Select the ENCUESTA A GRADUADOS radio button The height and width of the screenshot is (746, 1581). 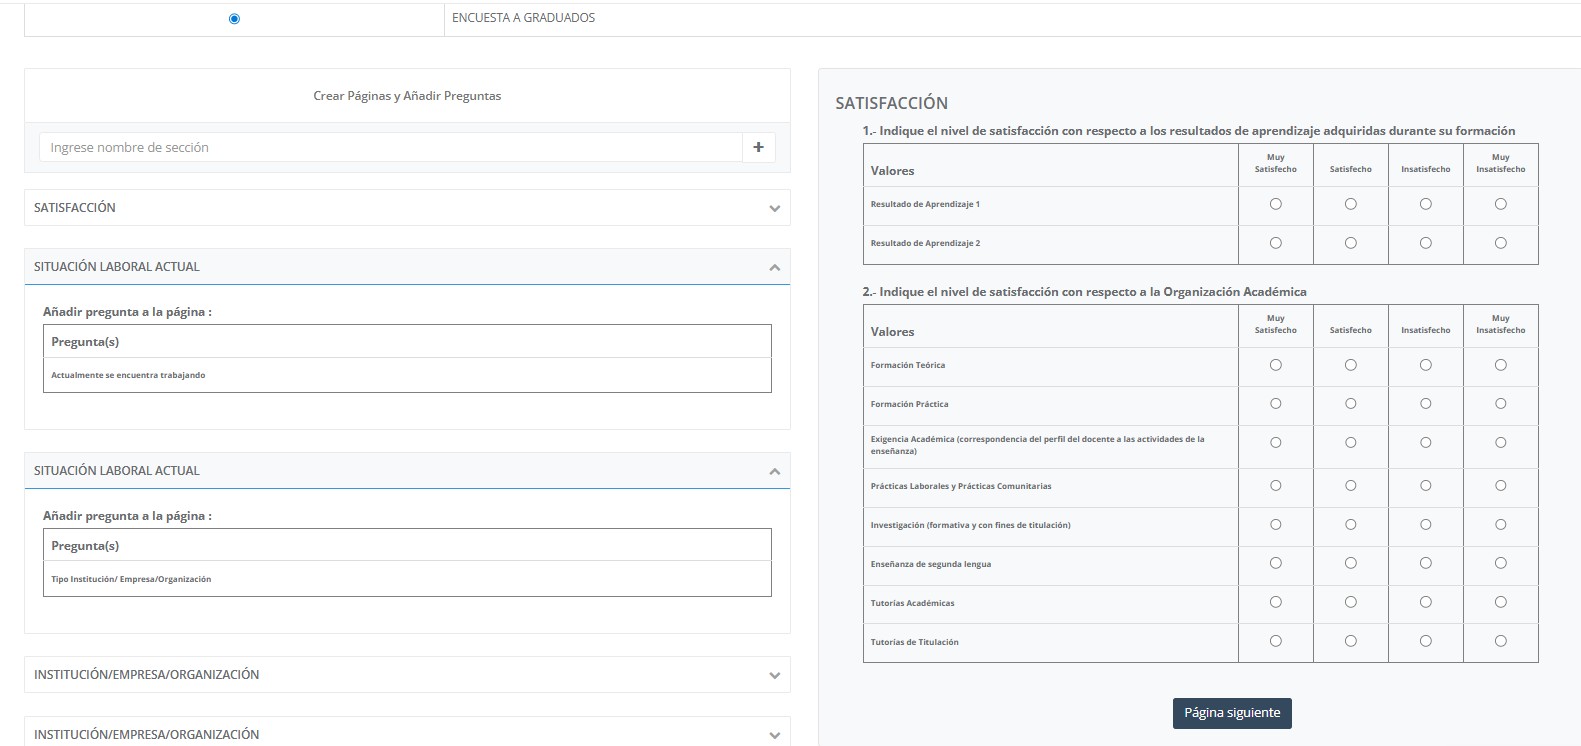234,18
